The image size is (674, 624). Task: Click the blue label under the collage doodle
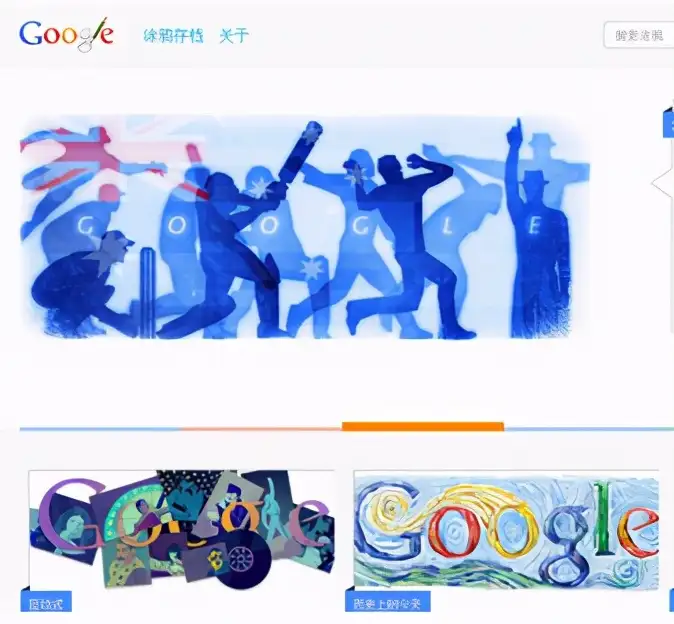click(x=46, y=602)
